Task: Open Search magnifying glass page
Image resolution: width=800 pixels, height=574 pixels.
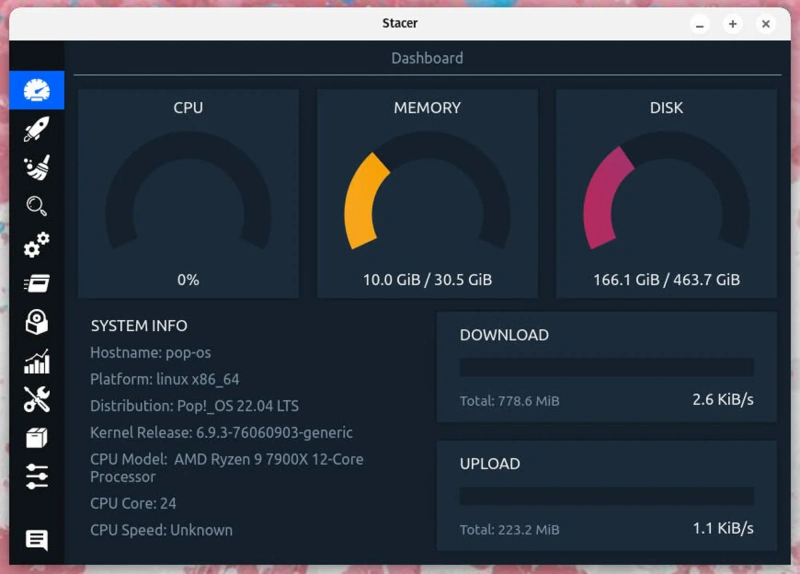Action: pos(37,206)
